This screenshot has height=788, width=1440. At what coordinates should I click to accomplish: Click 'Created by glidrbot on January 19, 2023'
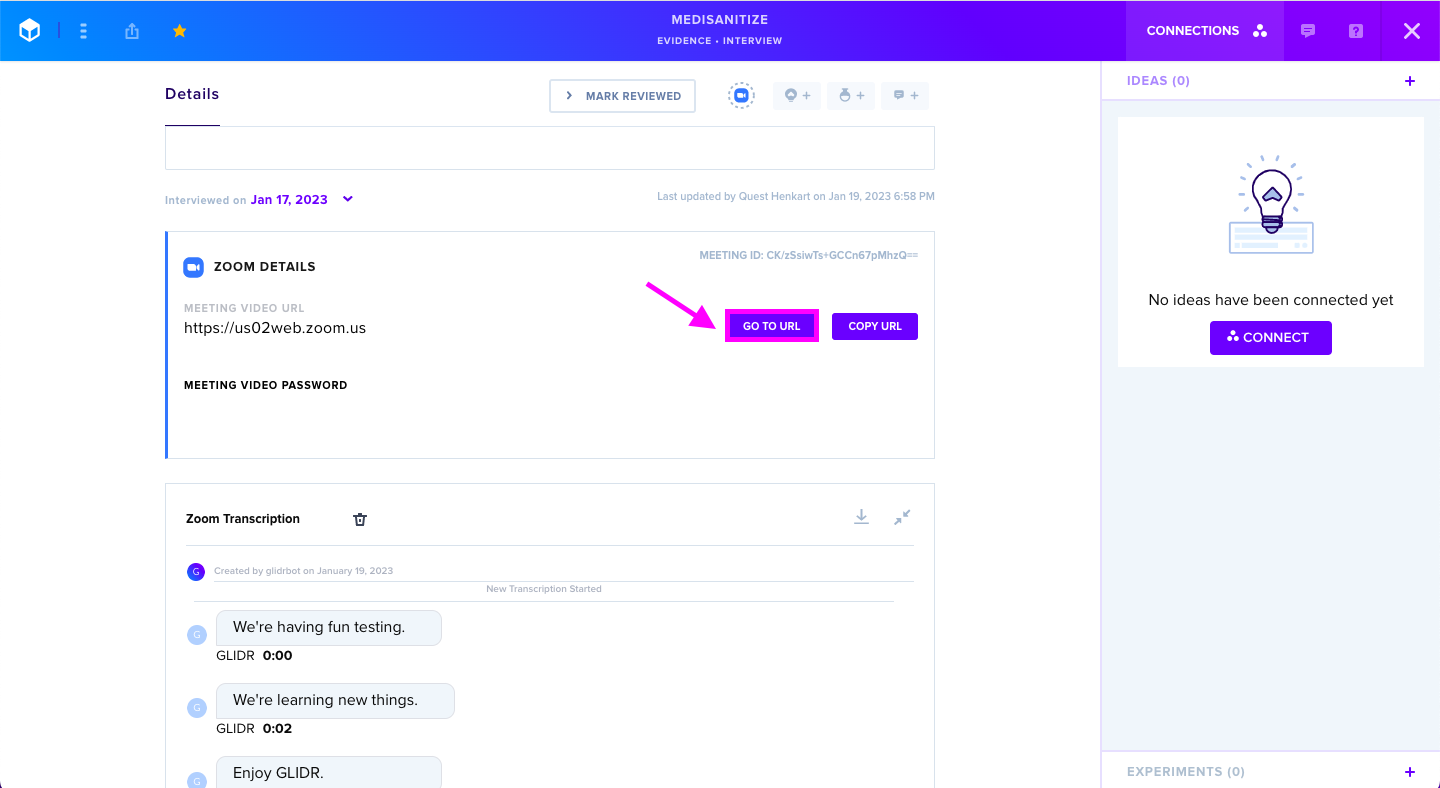pyautogui.click(x=303, y=571)
